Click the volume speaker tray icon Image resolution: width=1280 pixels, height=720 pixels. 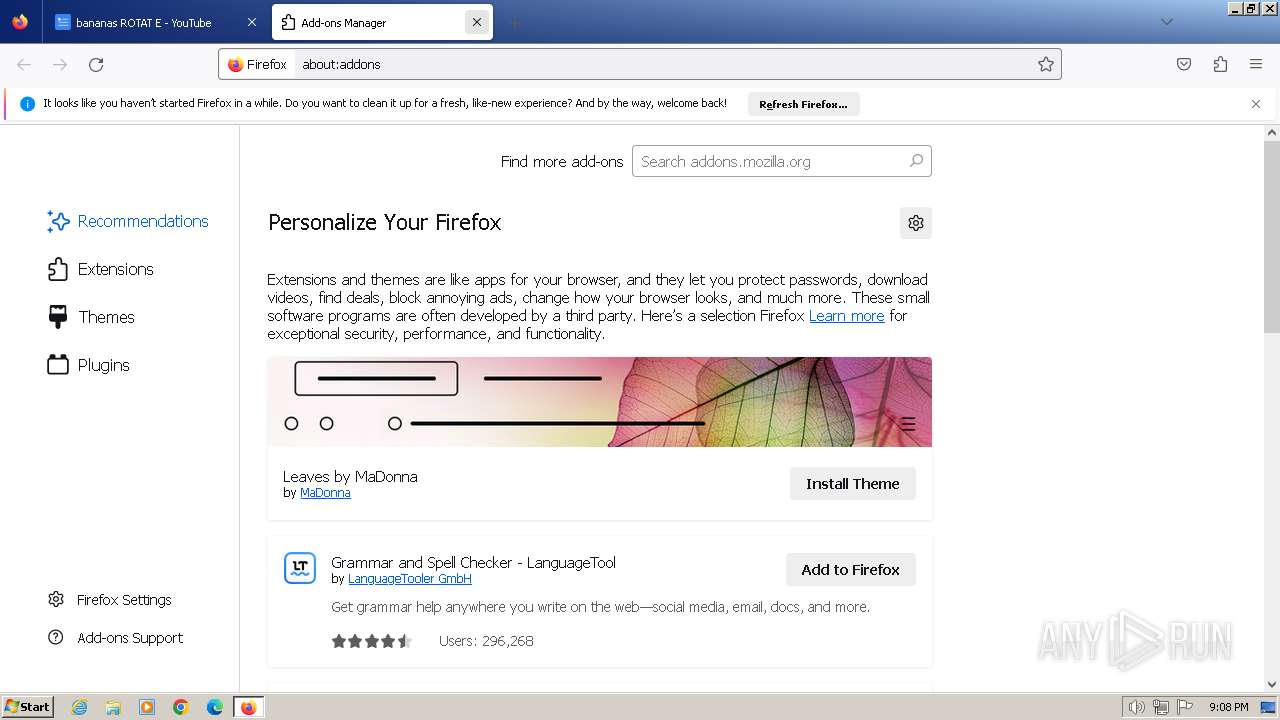point(1136,707)
